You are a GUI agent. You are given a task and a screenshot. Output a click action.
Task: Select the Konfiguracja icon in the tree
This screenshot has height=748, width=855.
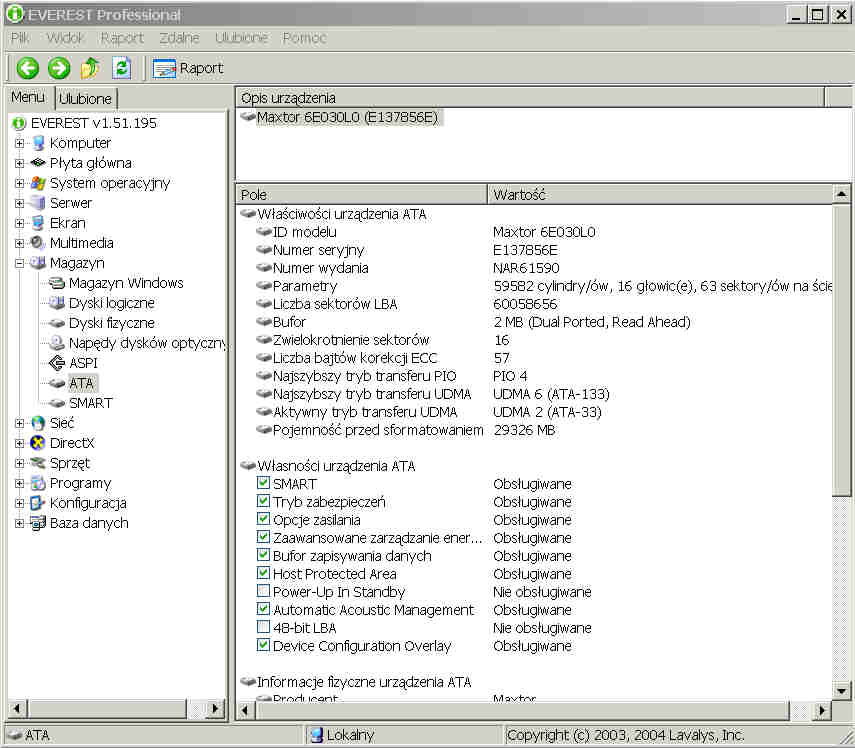tap(38, 503)
